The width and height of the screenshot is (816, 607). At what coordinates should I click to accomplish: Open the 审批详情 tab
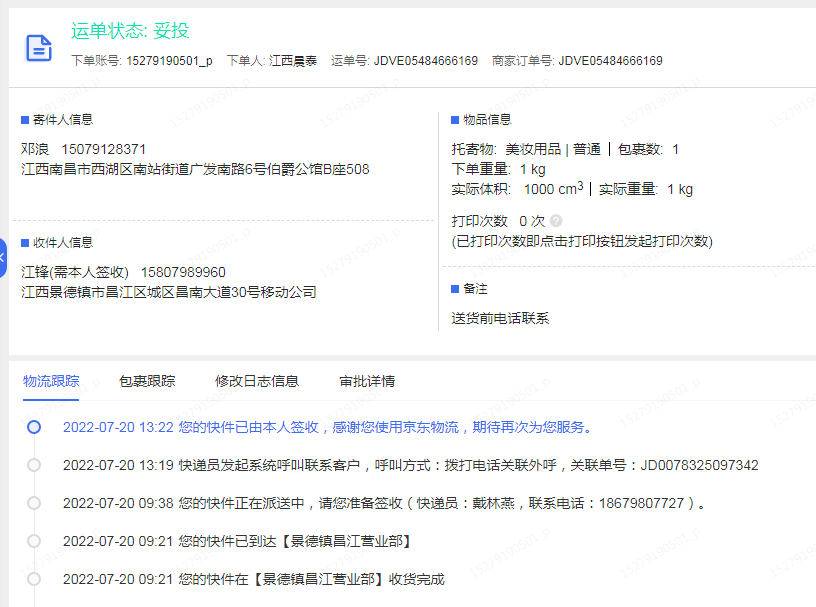(367, 381)
